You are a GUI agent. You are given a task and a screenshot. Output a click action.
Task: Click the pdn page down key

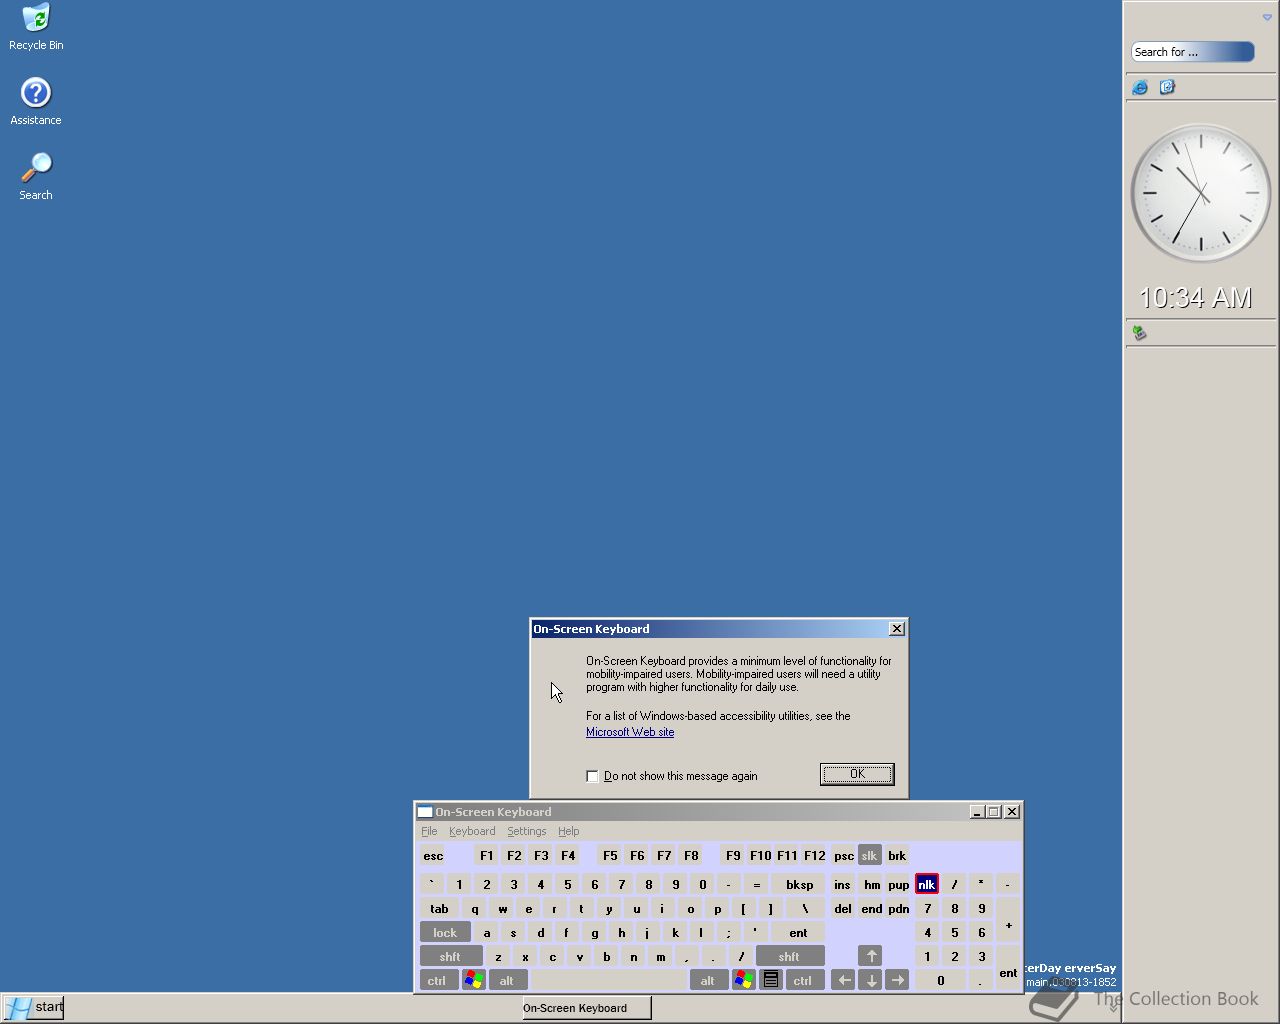[898, 908]
